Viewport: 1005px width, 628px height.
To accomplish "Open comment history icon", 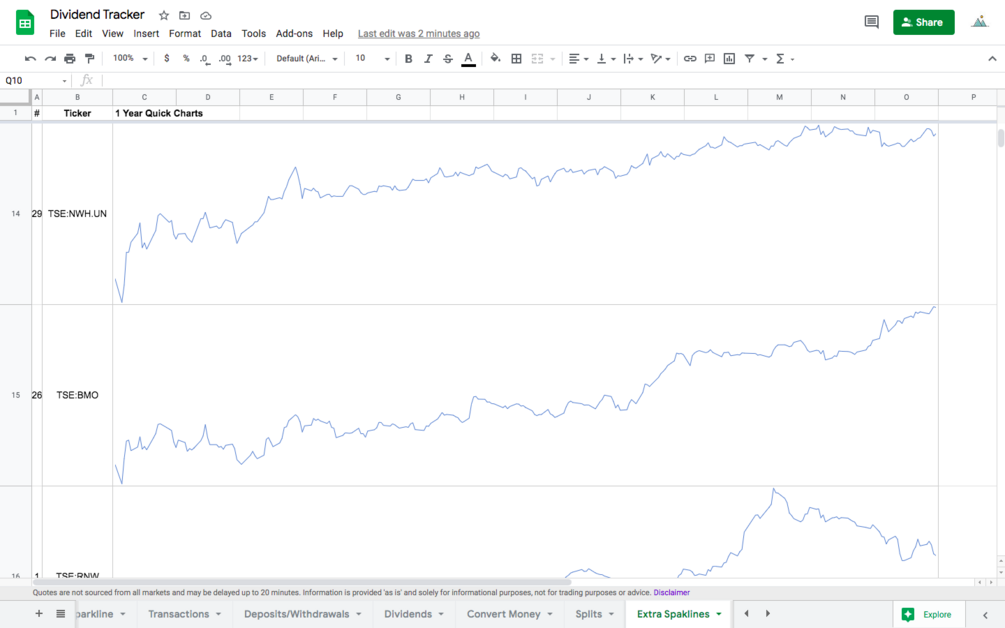I will 872,22.
